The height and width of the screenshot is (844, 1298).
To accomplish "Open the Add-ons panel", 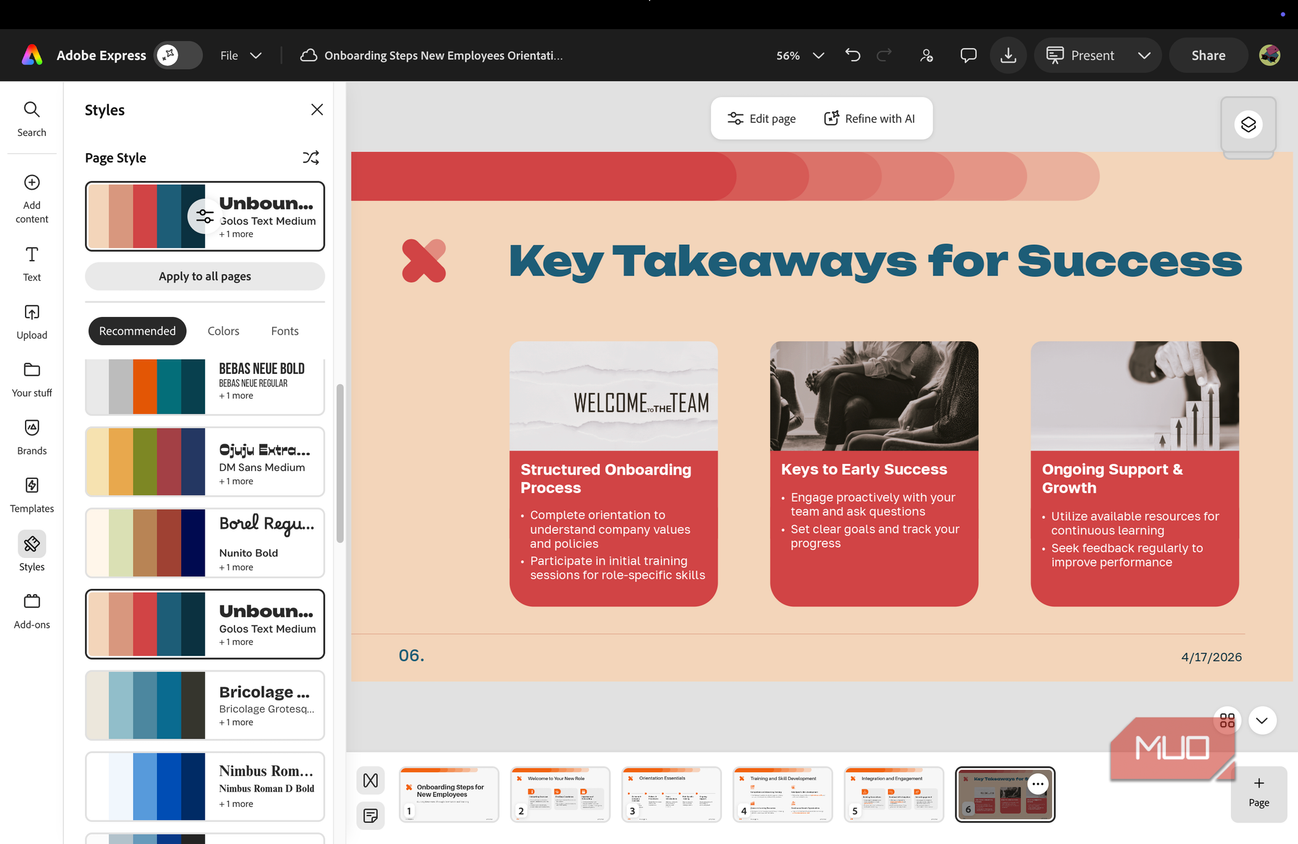I will tap(32, 612).
